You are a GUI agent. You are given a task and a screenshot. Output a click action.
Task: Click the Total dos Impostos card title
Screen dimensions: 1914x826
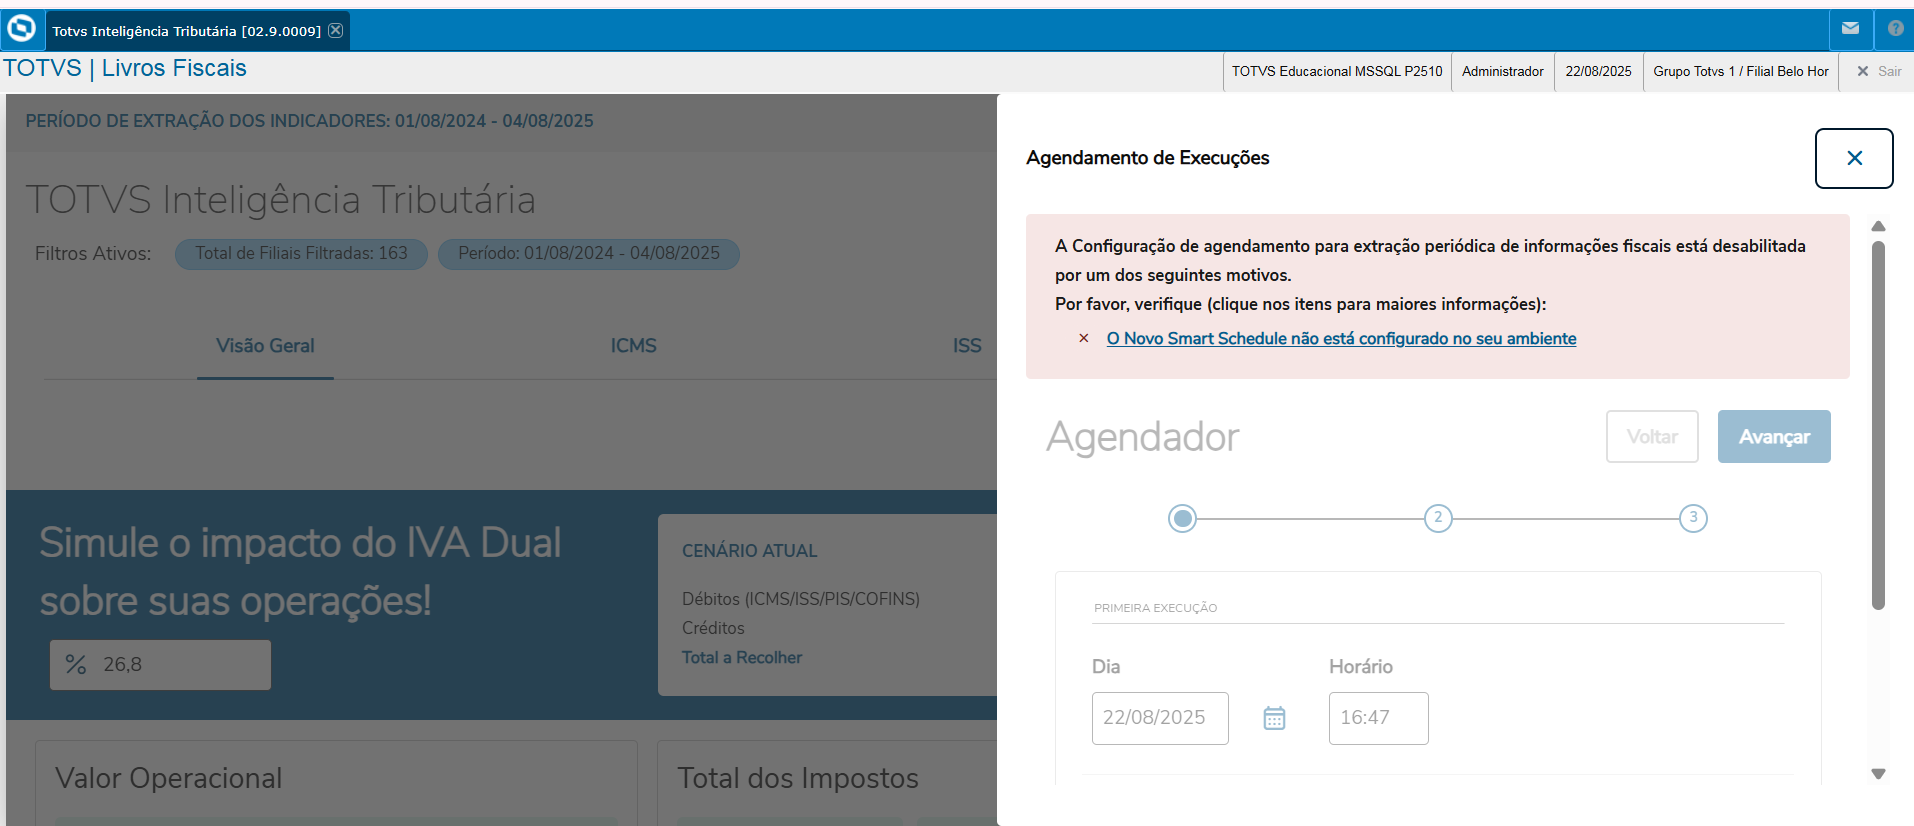798,778
